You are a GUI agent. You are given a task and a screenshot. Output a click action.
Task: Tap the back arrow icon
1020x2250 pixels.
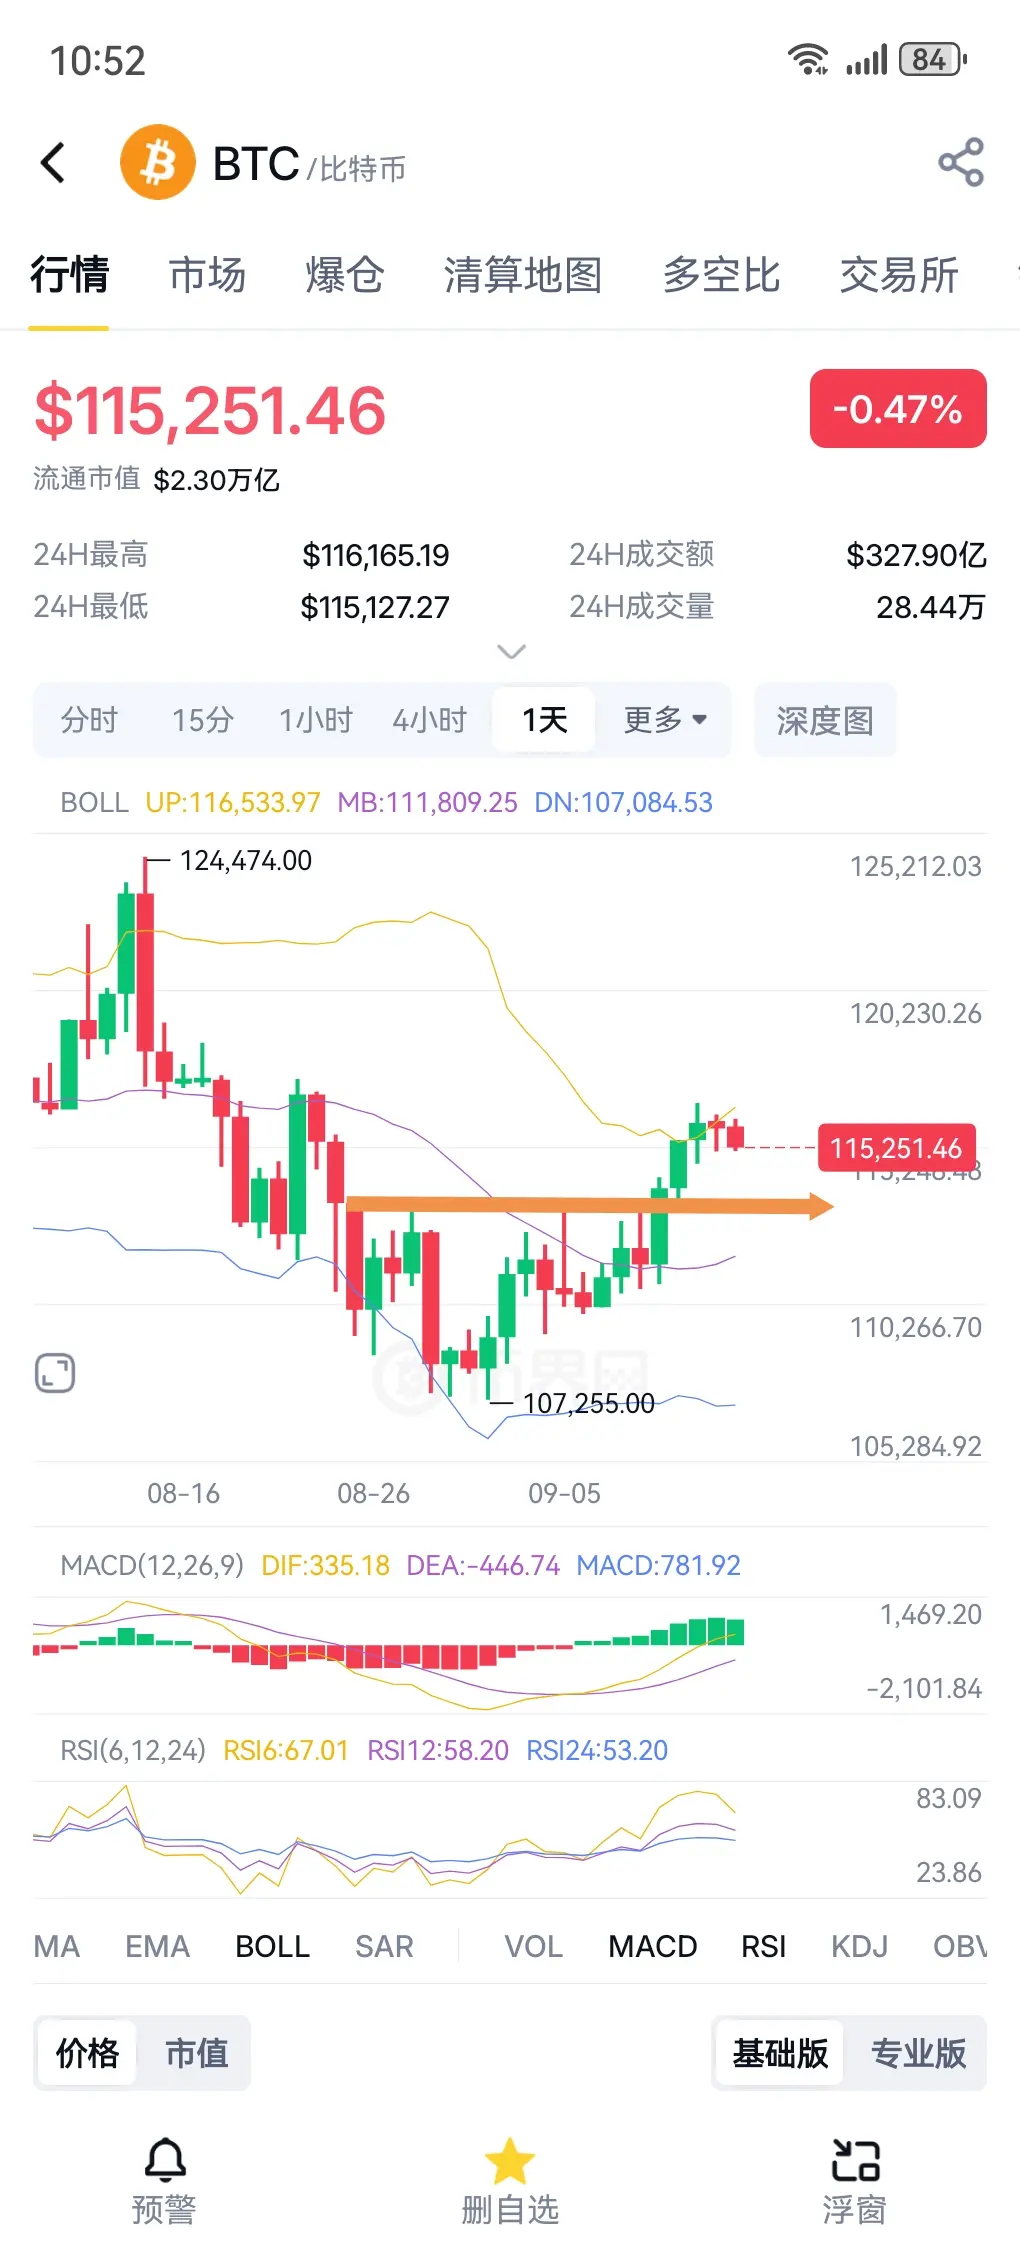pos(53,162)
